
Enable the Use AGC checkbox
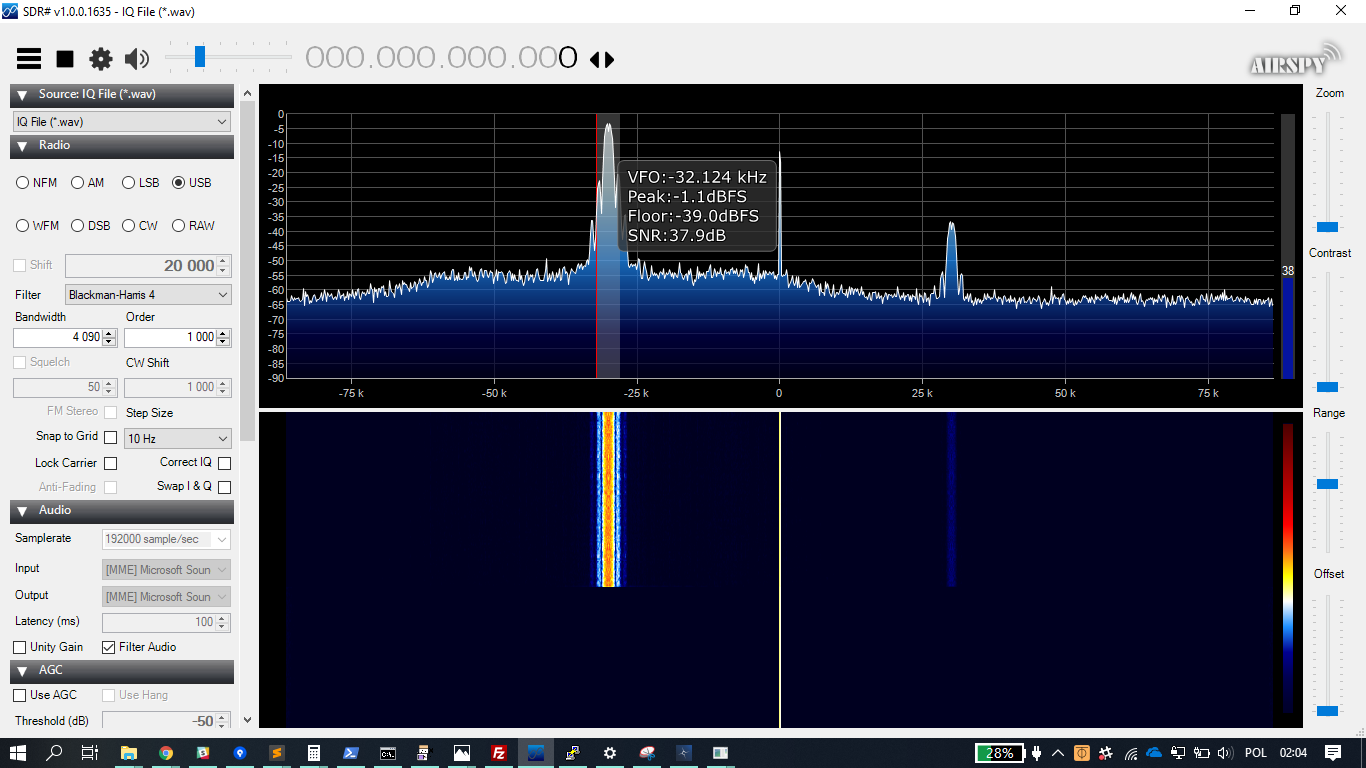pos(19,695)
